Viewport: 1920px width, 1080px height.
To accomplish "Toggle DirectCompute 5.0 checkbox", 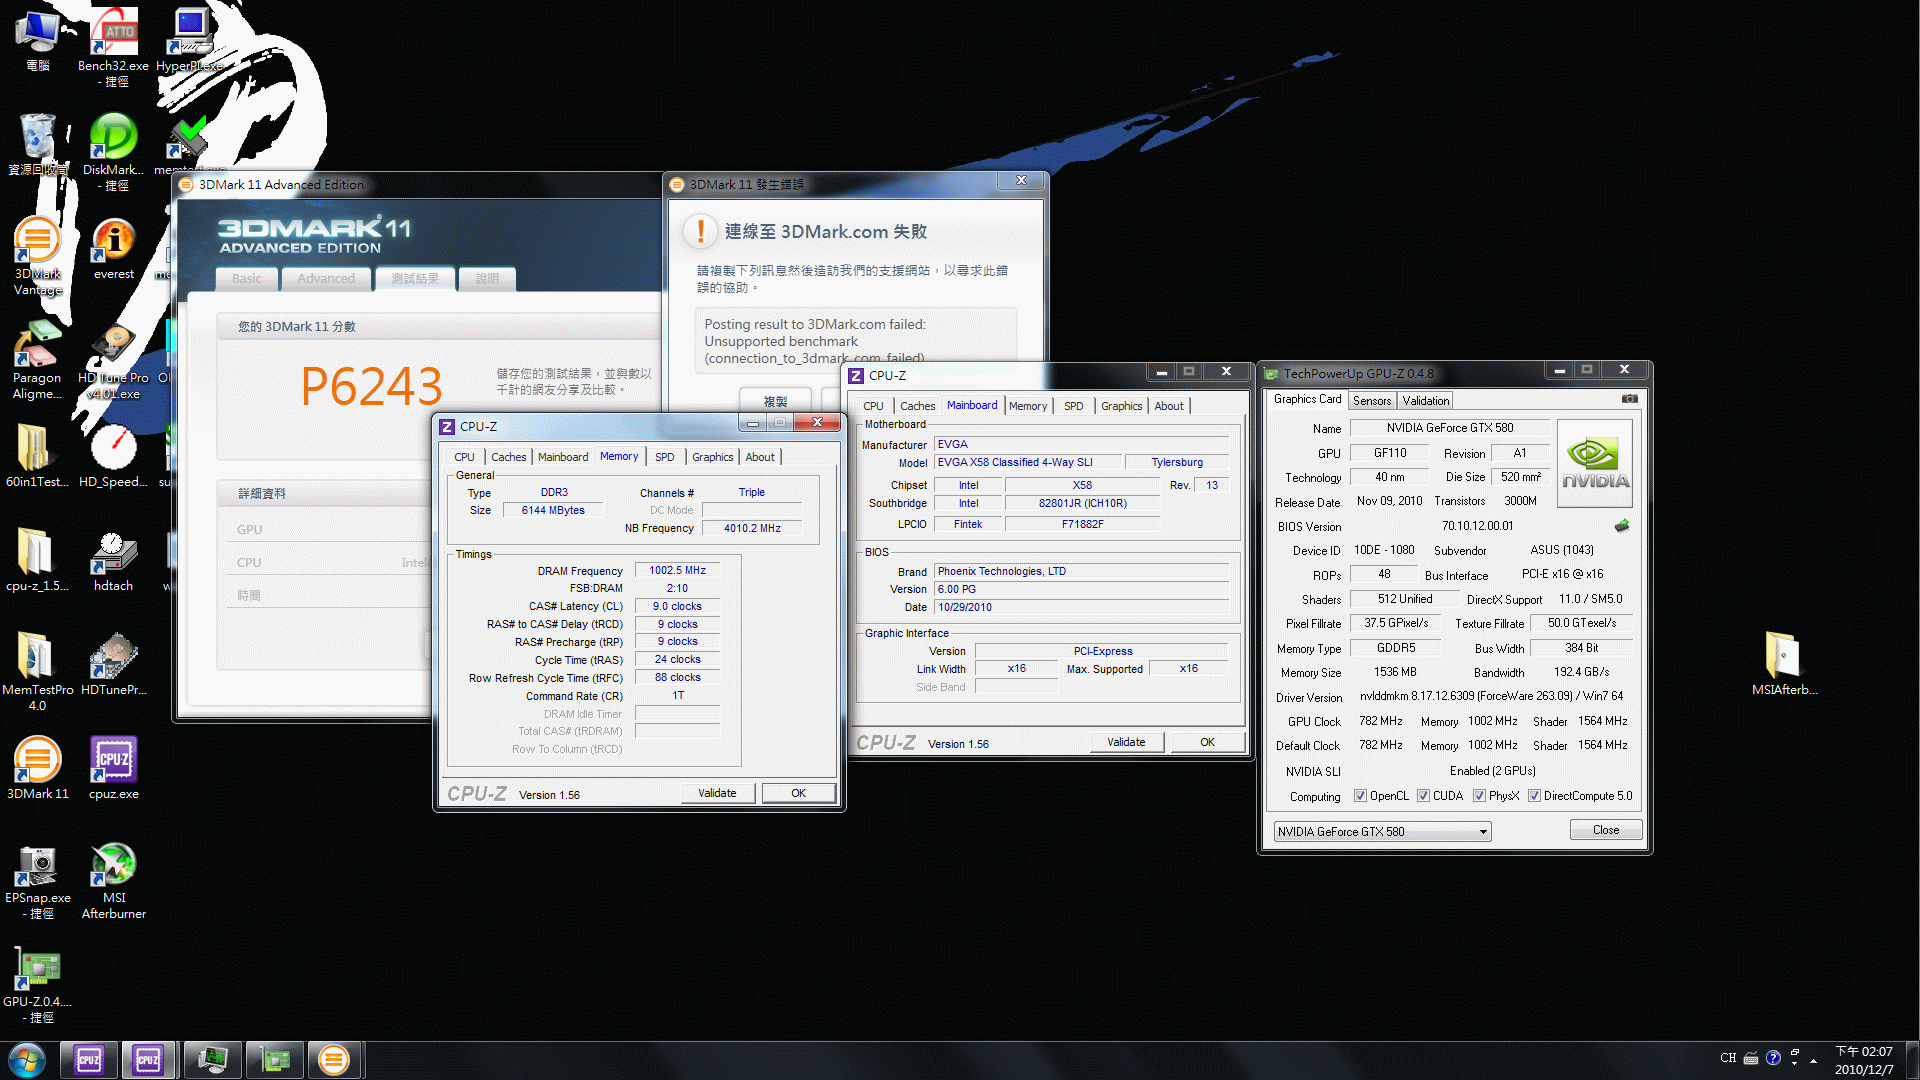I will click(x=1534, y=796).
